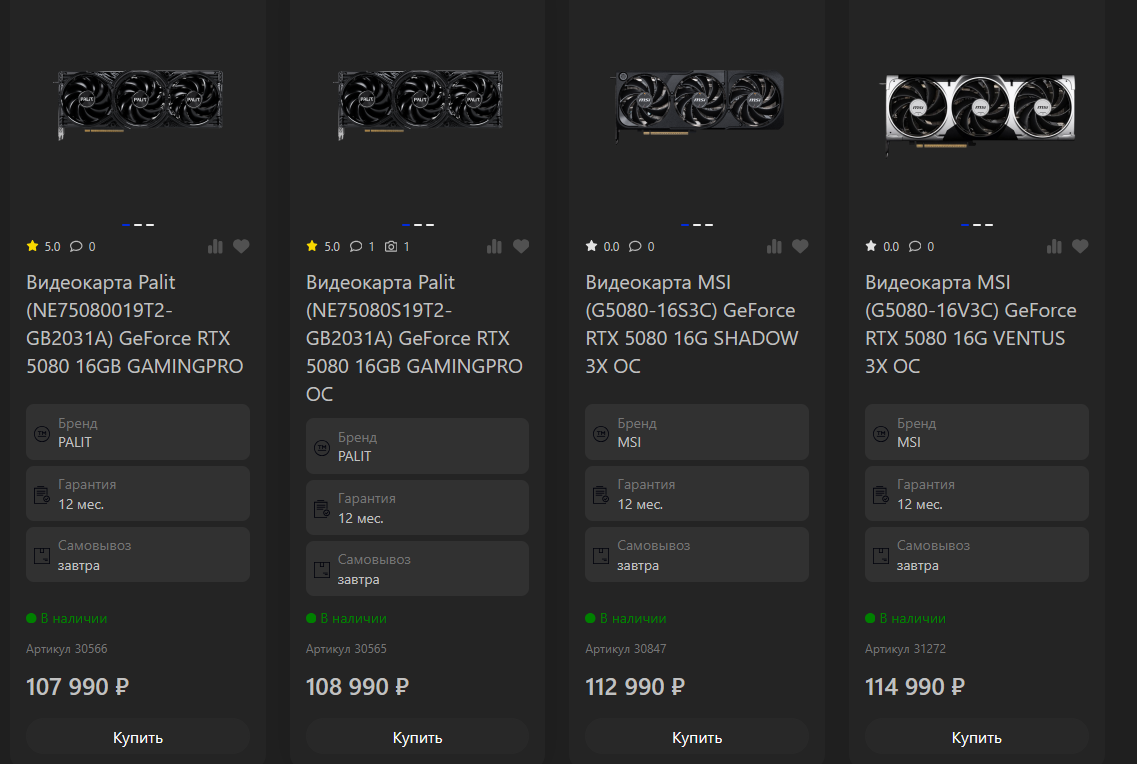This screenshot has width=1137, height=764.
Task: Click brand icon in Palit article 30566 card
Action: pos(42,433)
